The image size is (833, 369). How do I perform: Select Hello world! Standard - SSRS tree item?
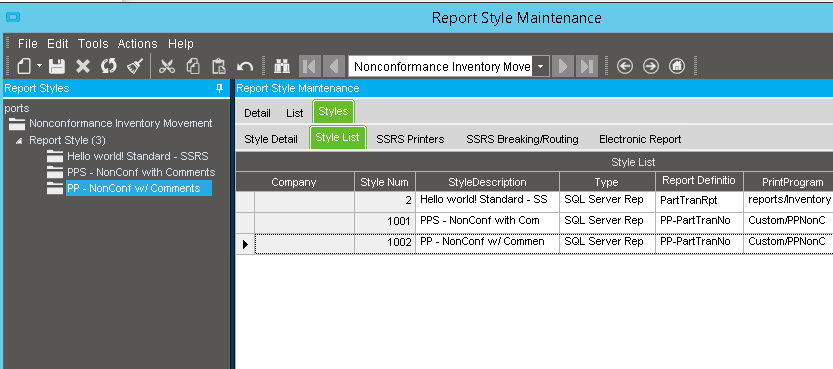point(138,156)
